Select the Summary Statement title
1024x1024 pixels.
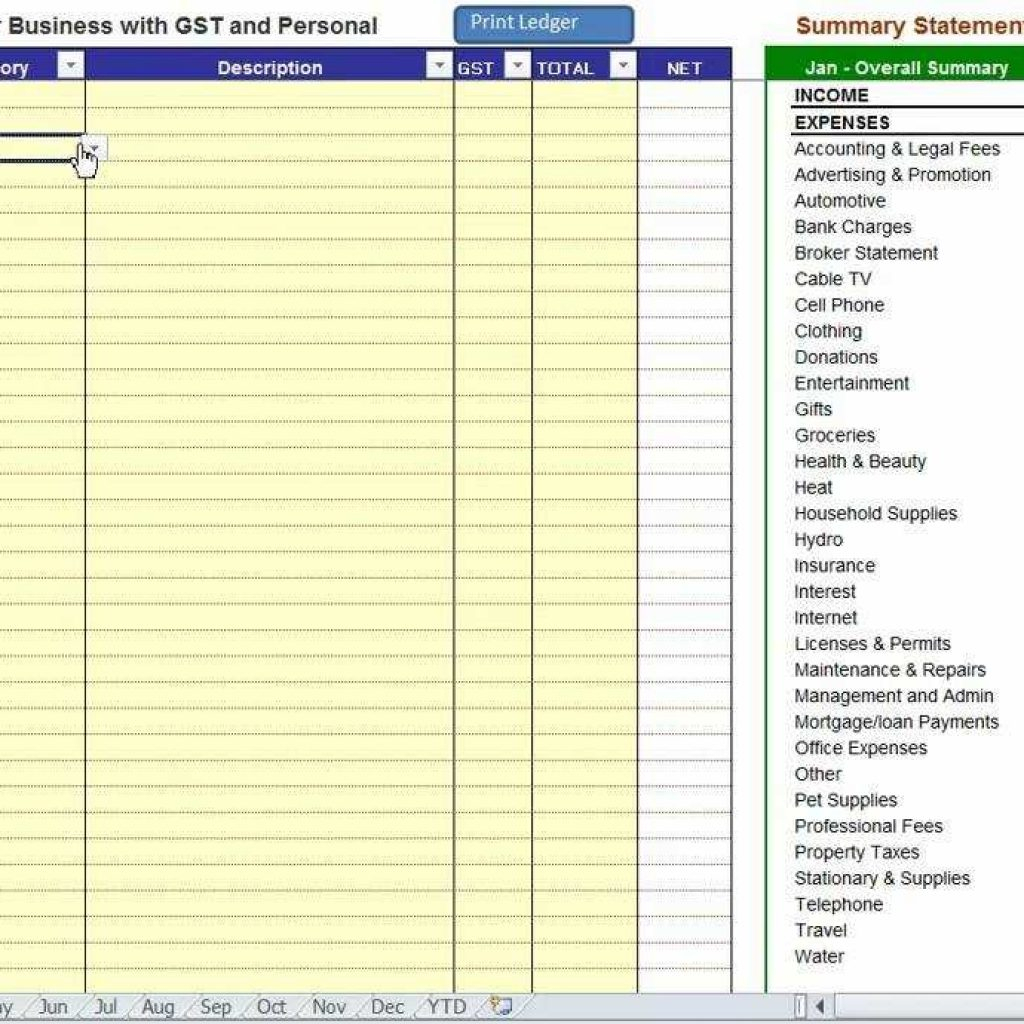(910, 25)
